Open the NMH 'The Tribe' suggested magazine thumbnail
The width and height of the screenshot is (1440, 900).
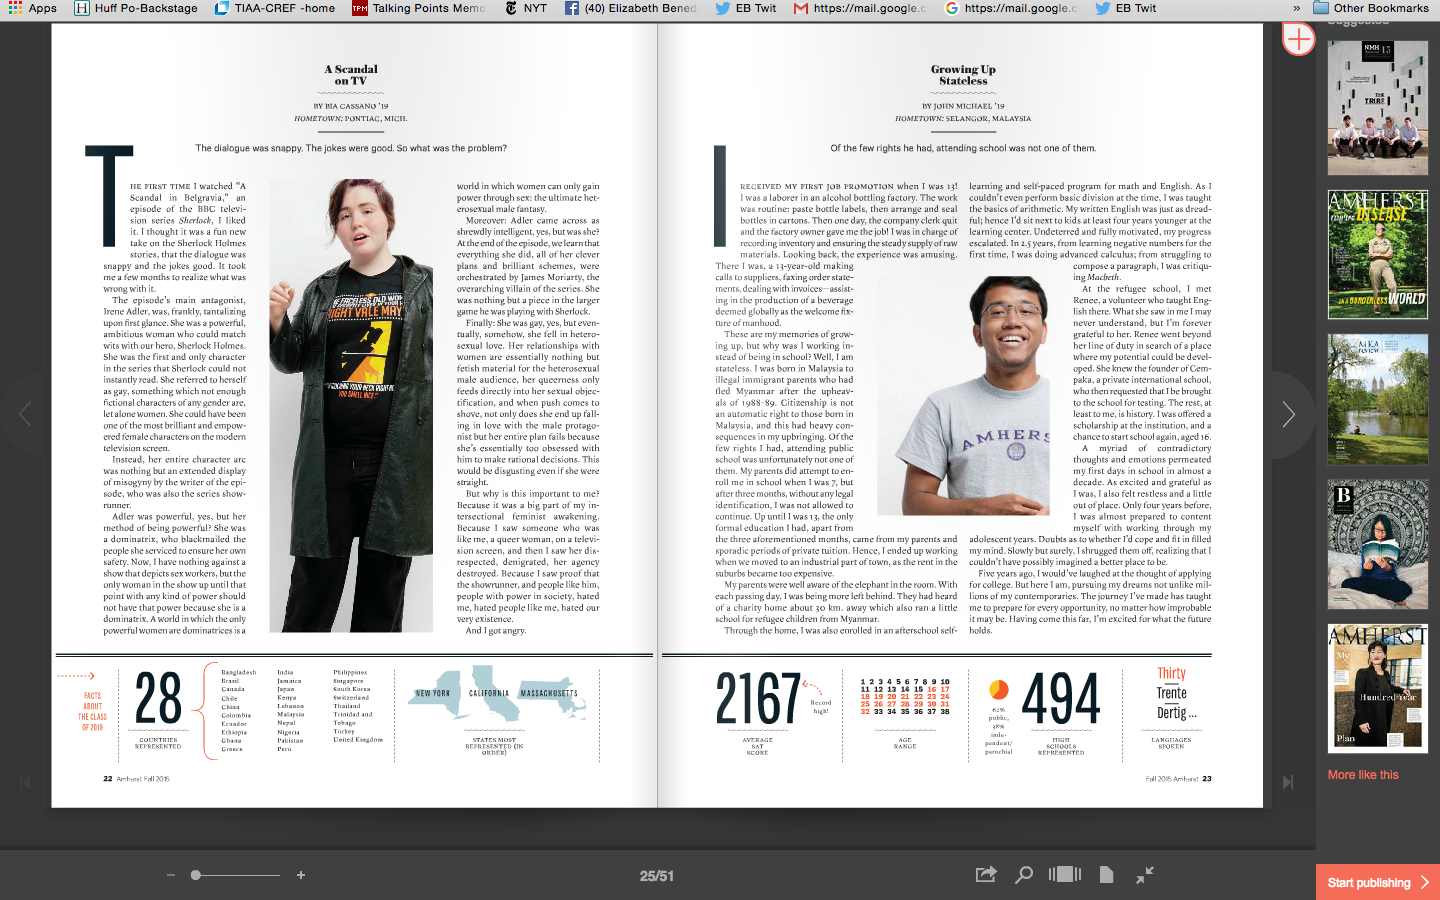[1378, 108]
